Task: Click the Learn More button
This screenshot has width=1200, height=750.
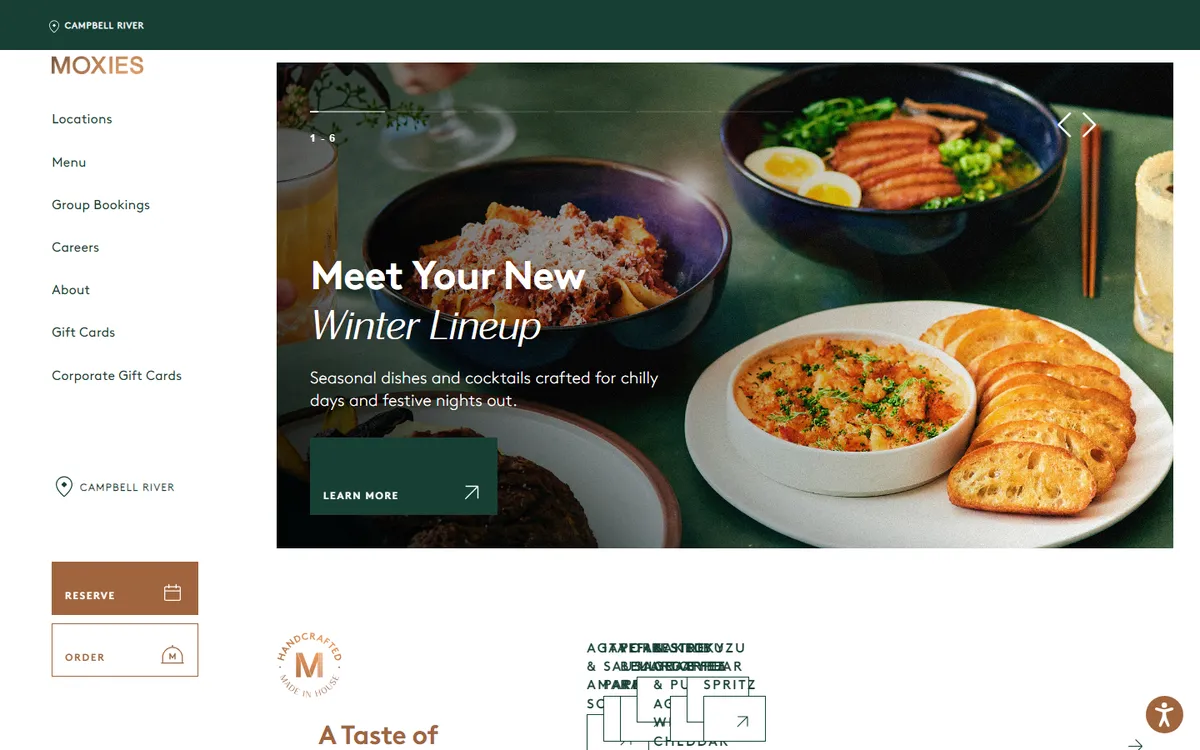Action: click(403, 476)
